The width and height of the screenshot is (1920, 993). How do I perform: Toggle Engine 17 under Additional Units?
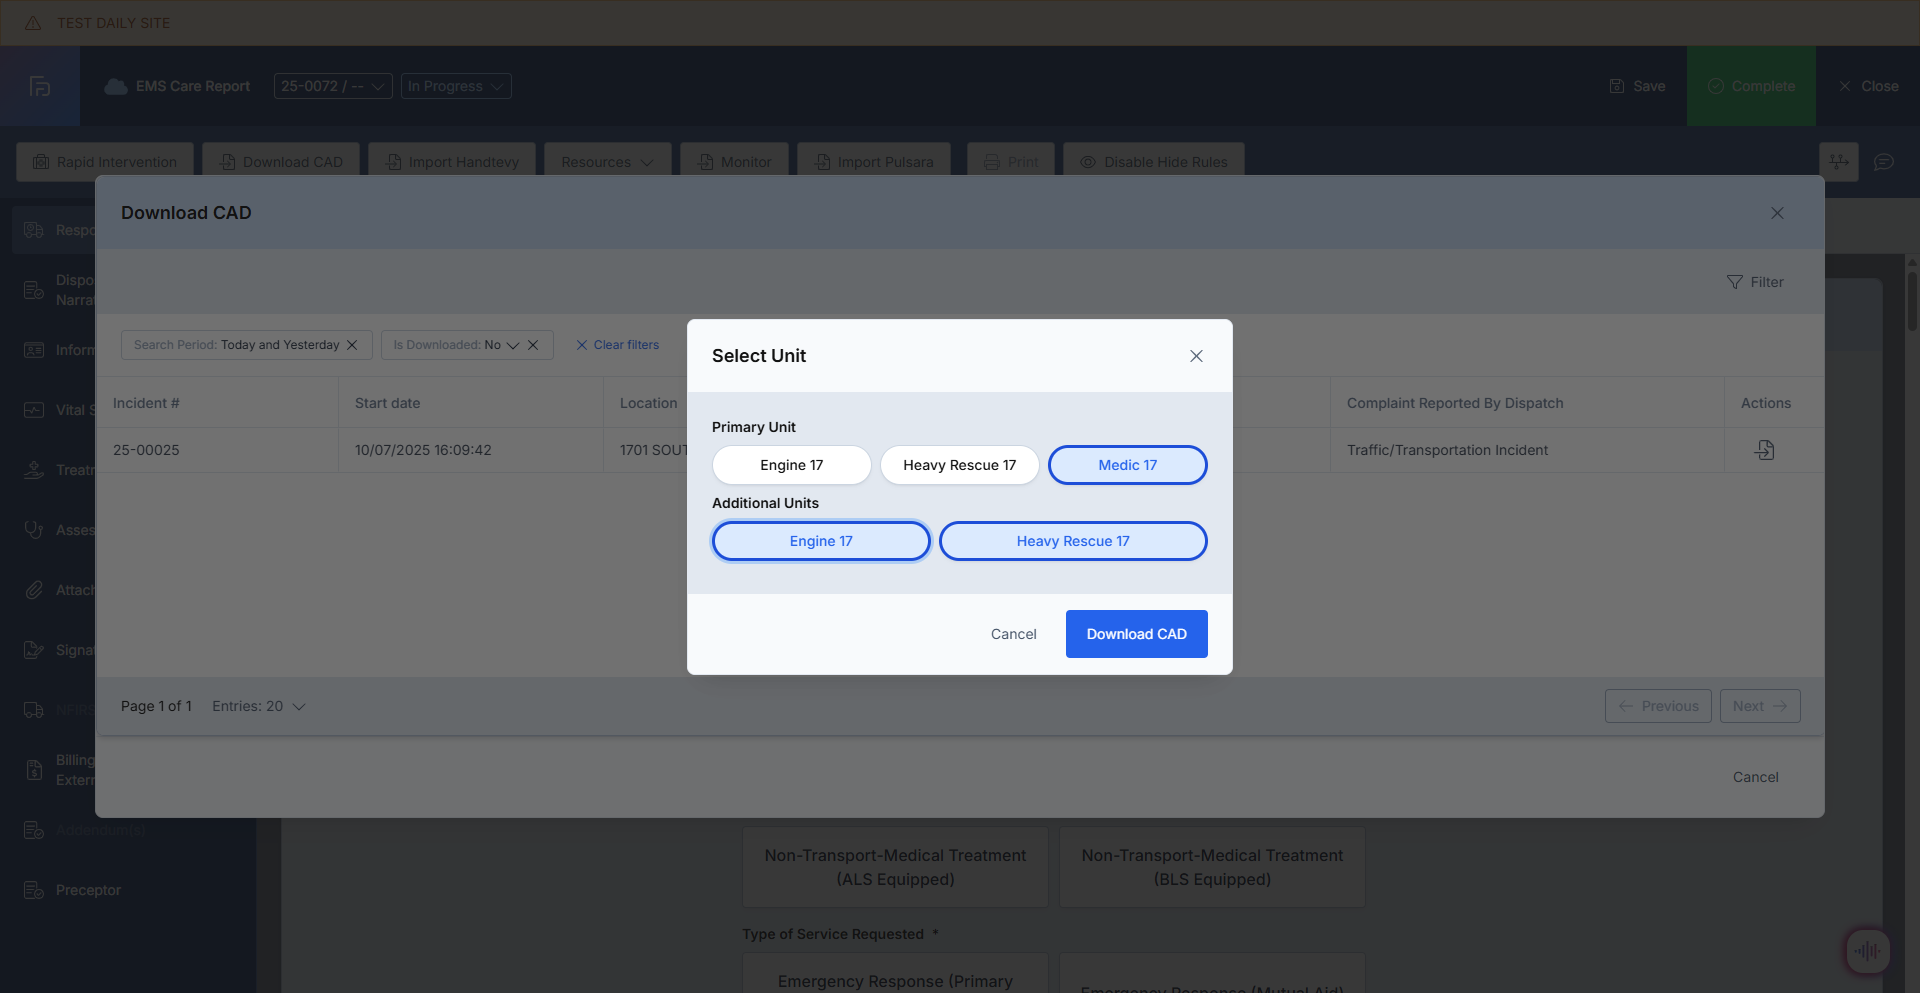point(820,541)
